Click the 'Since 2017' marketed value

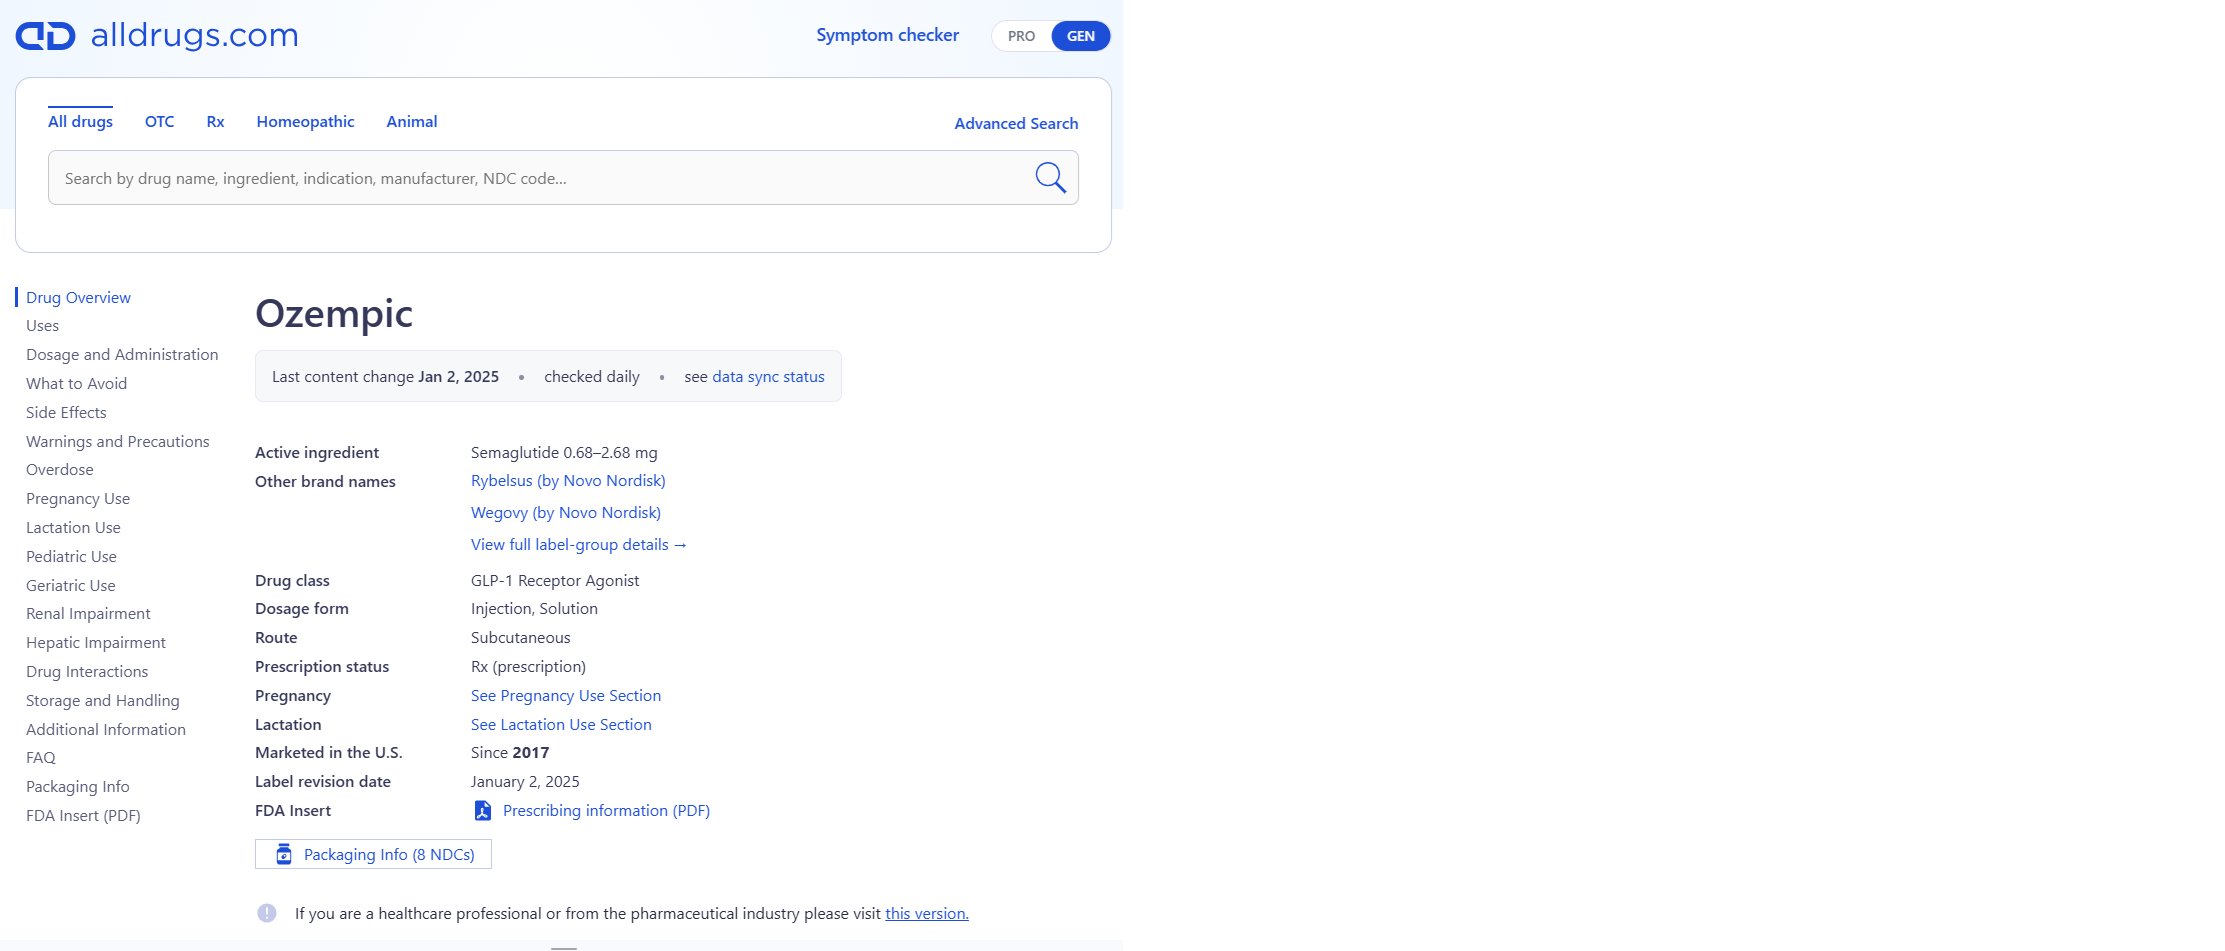pos(510,753)
